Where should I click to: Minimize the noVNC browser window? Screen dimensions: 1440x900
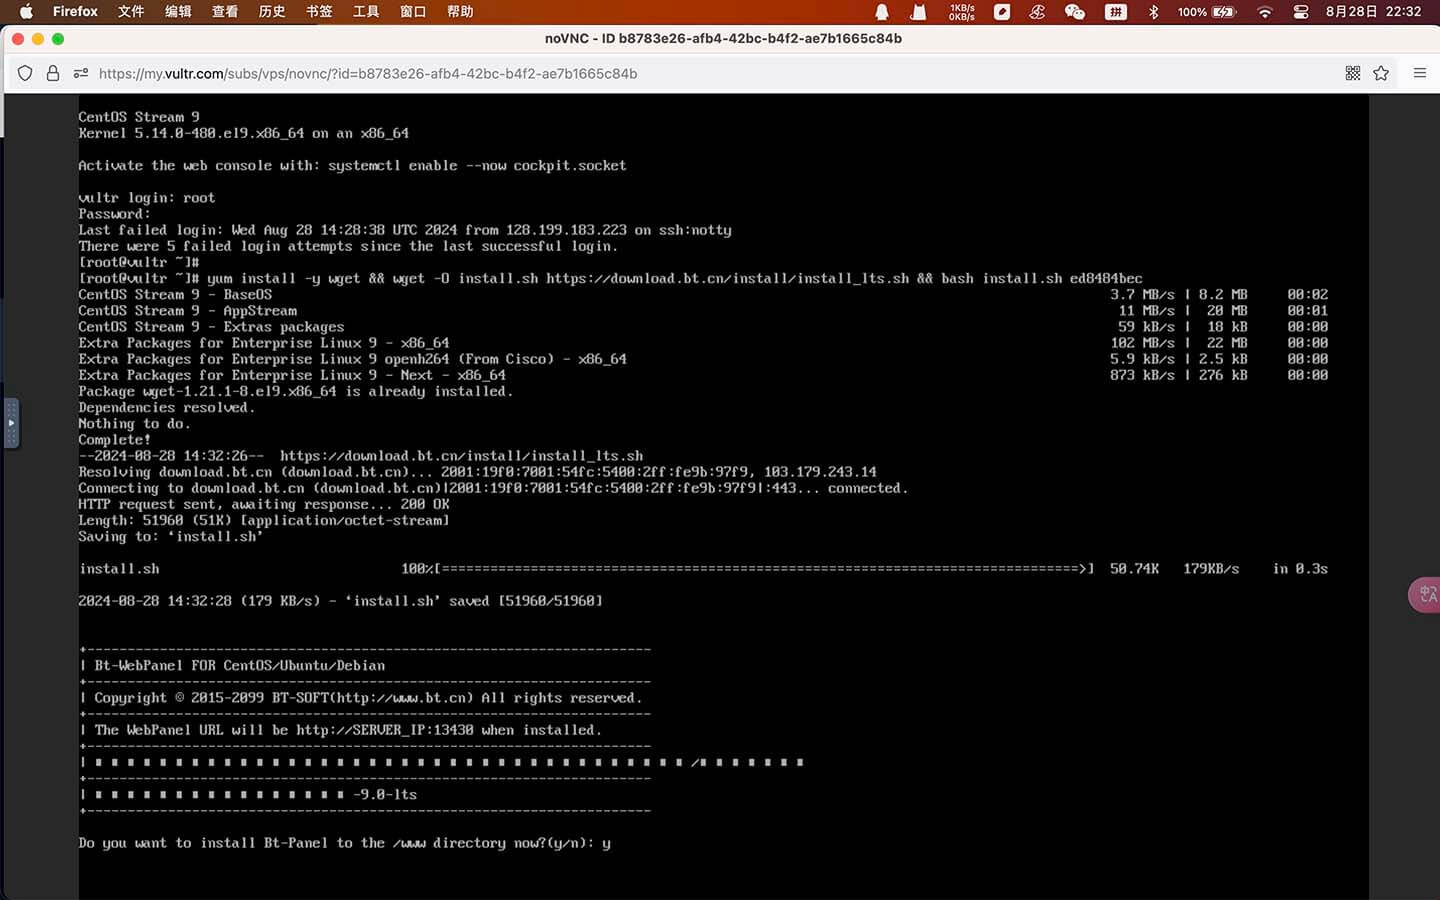click(39, 39)
